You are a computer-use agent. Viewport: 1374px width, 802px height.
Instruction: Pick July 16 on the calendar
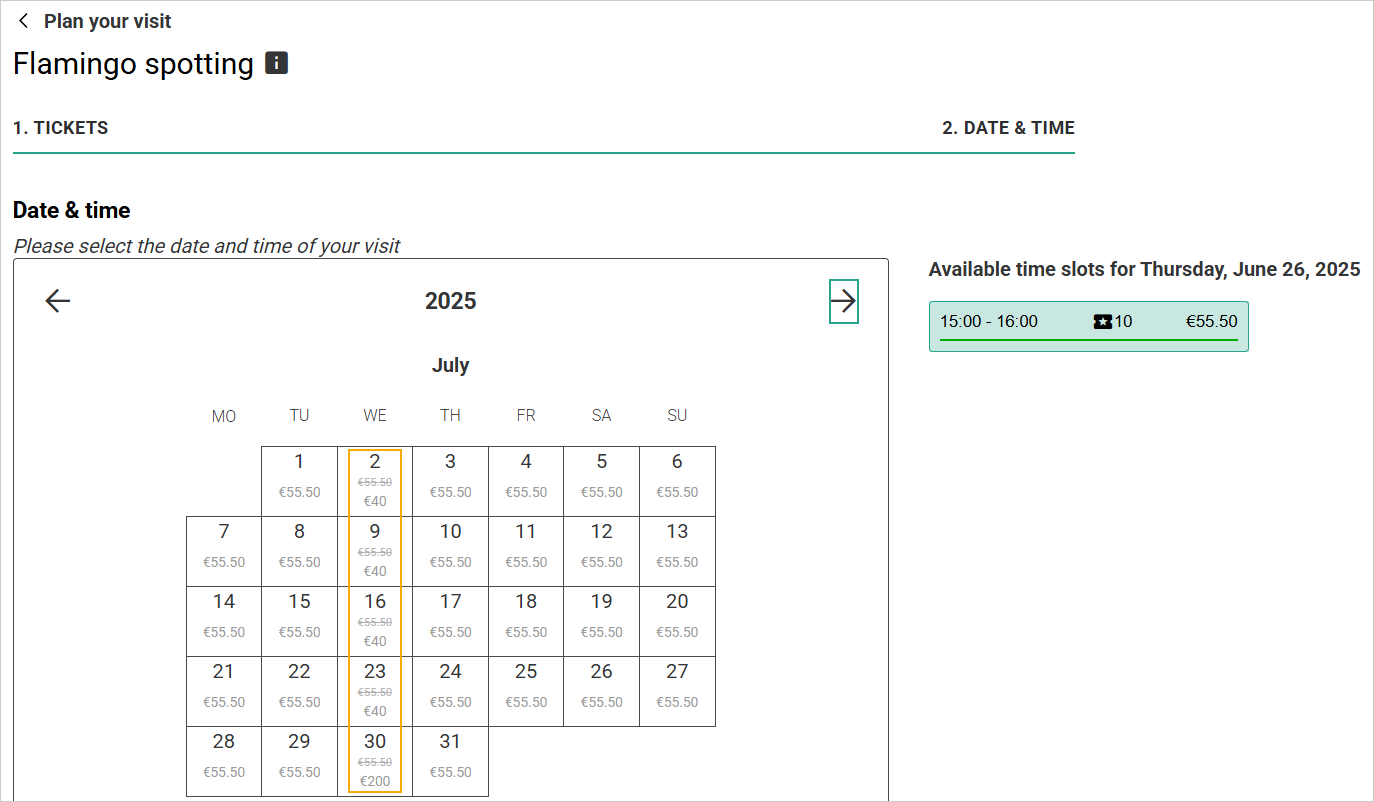[375, 621]
